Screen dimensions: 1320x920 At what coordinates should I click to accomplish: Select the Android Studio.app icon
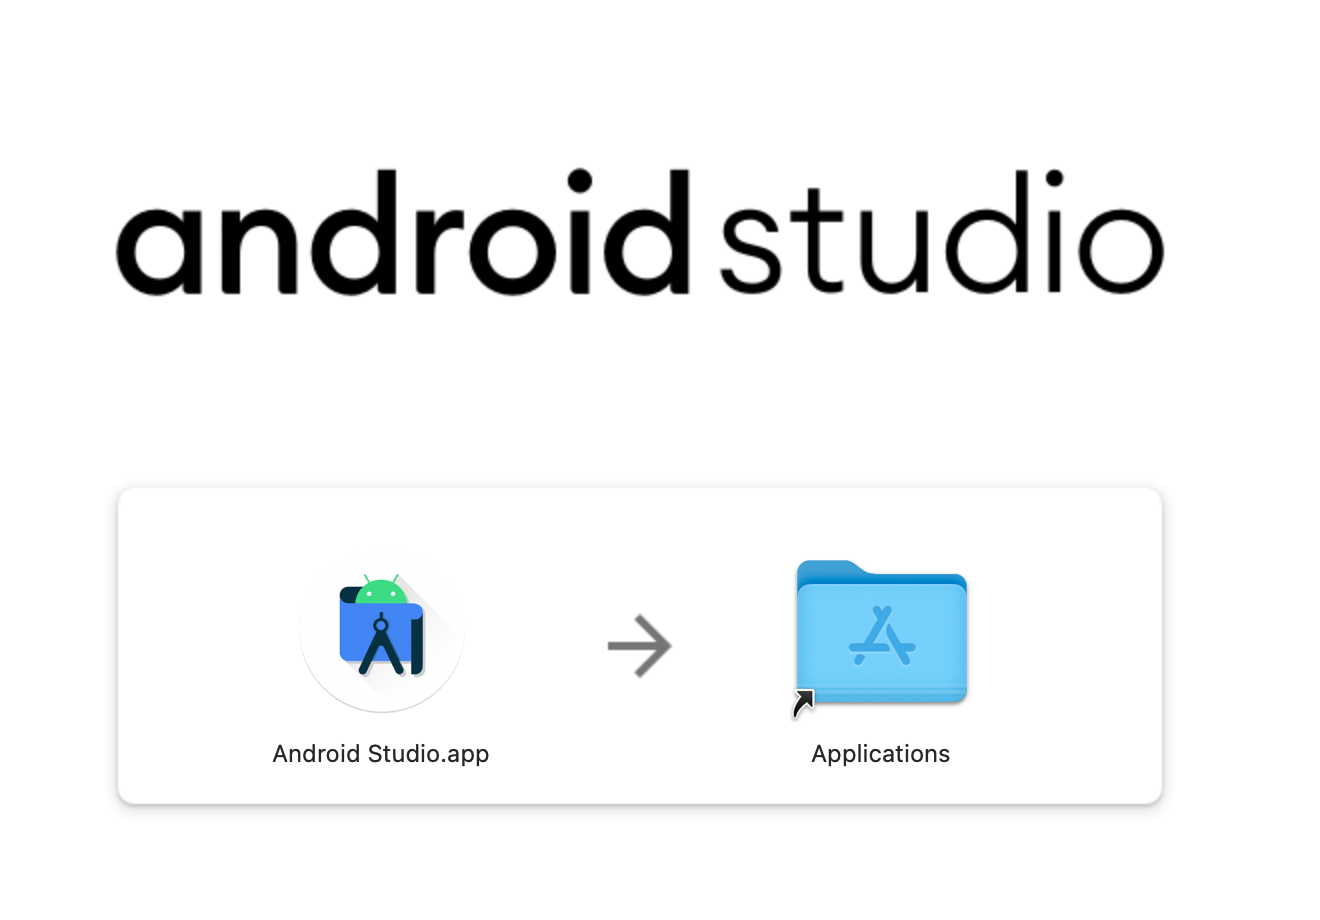pyautogui.click(x=382, y=640)
